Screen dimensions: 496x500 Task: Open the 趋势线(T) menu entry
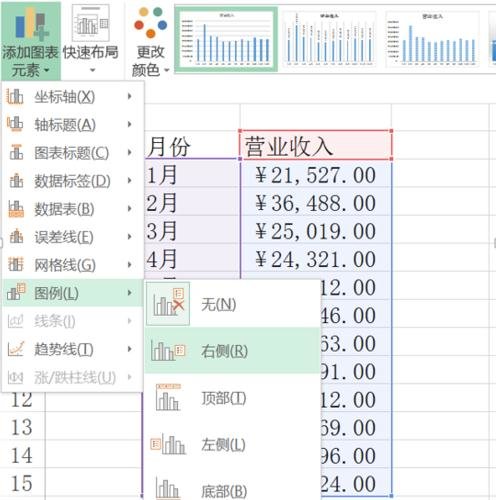(73, 349)
